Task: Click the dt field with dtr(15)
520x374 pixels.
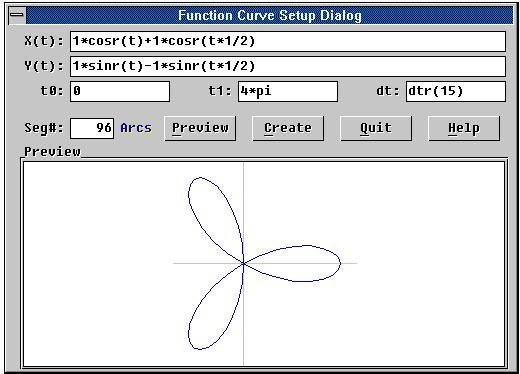Action: tap(456, 91)
